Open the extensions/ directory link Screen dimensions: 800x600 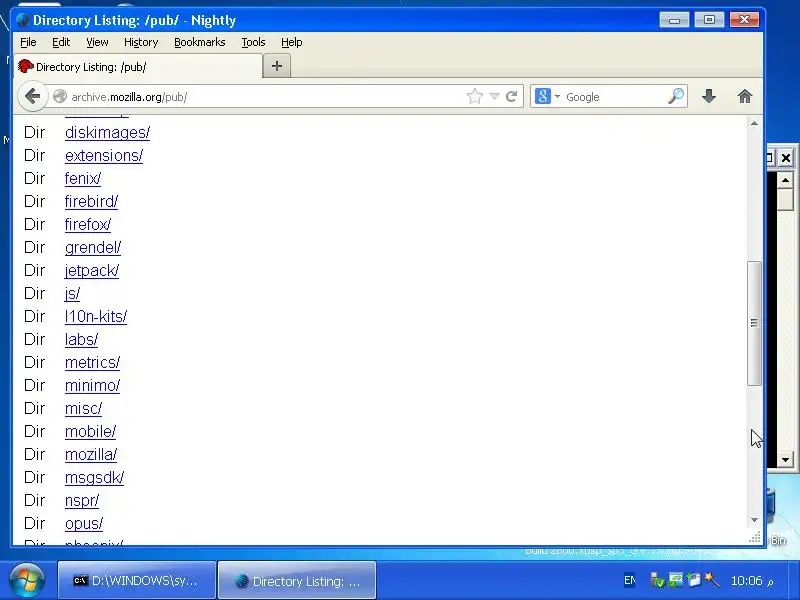(104, 156)
